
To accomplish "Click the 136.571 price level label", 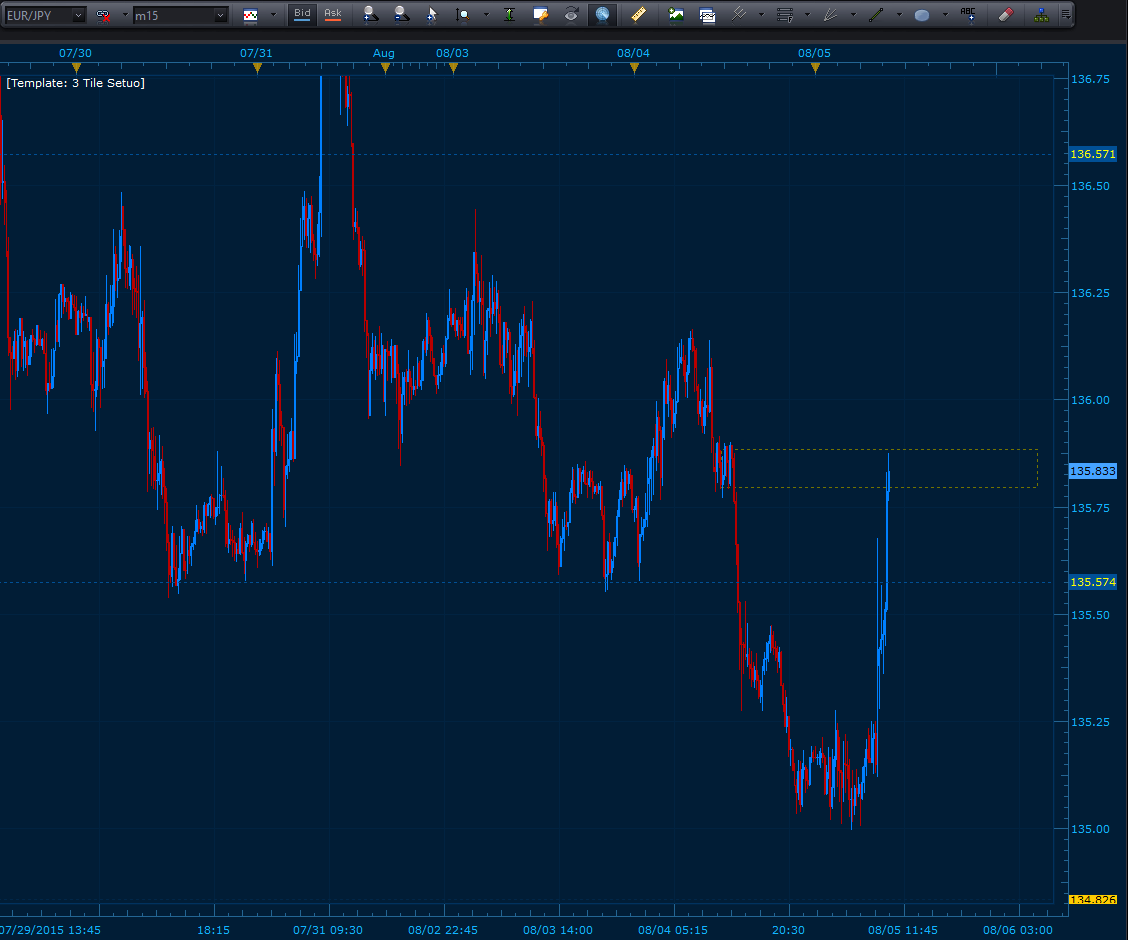I will click(1092, 155).
